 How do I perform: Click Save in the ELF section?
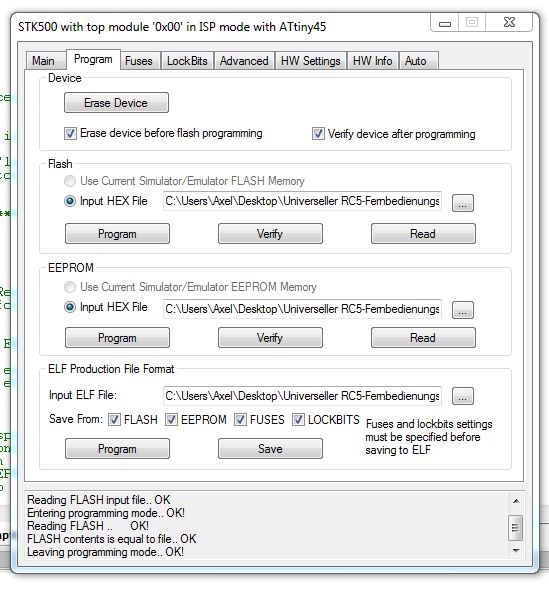point(270,449)
